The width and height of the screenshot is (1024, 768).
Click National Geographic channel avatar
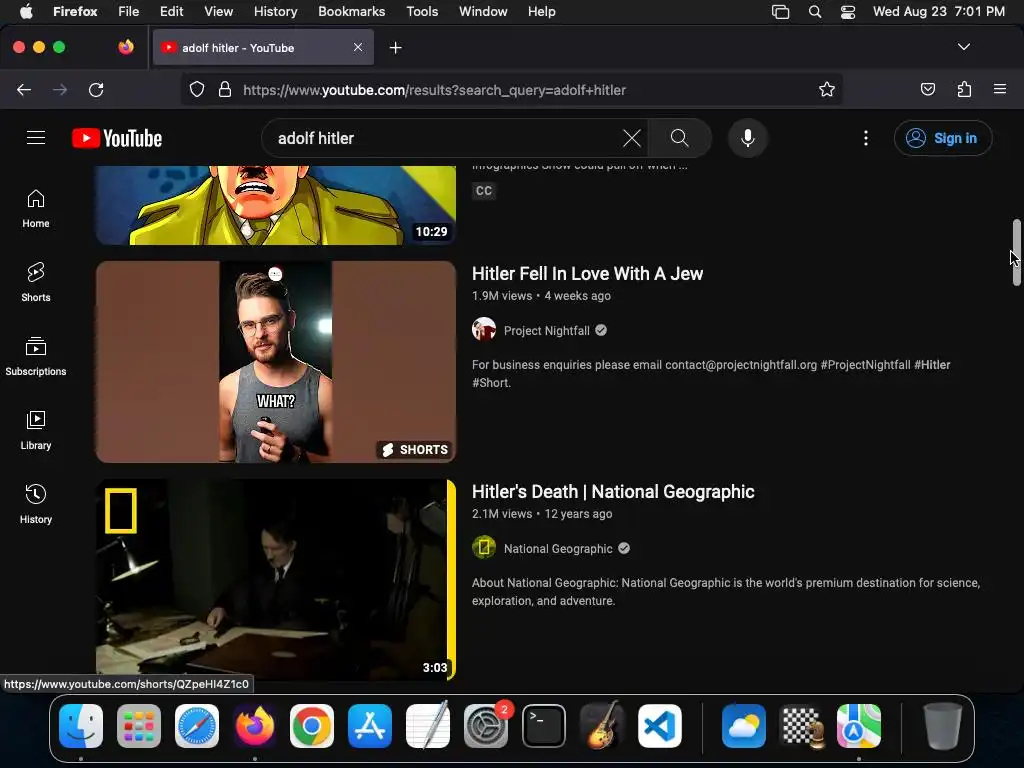coord(484,548)
